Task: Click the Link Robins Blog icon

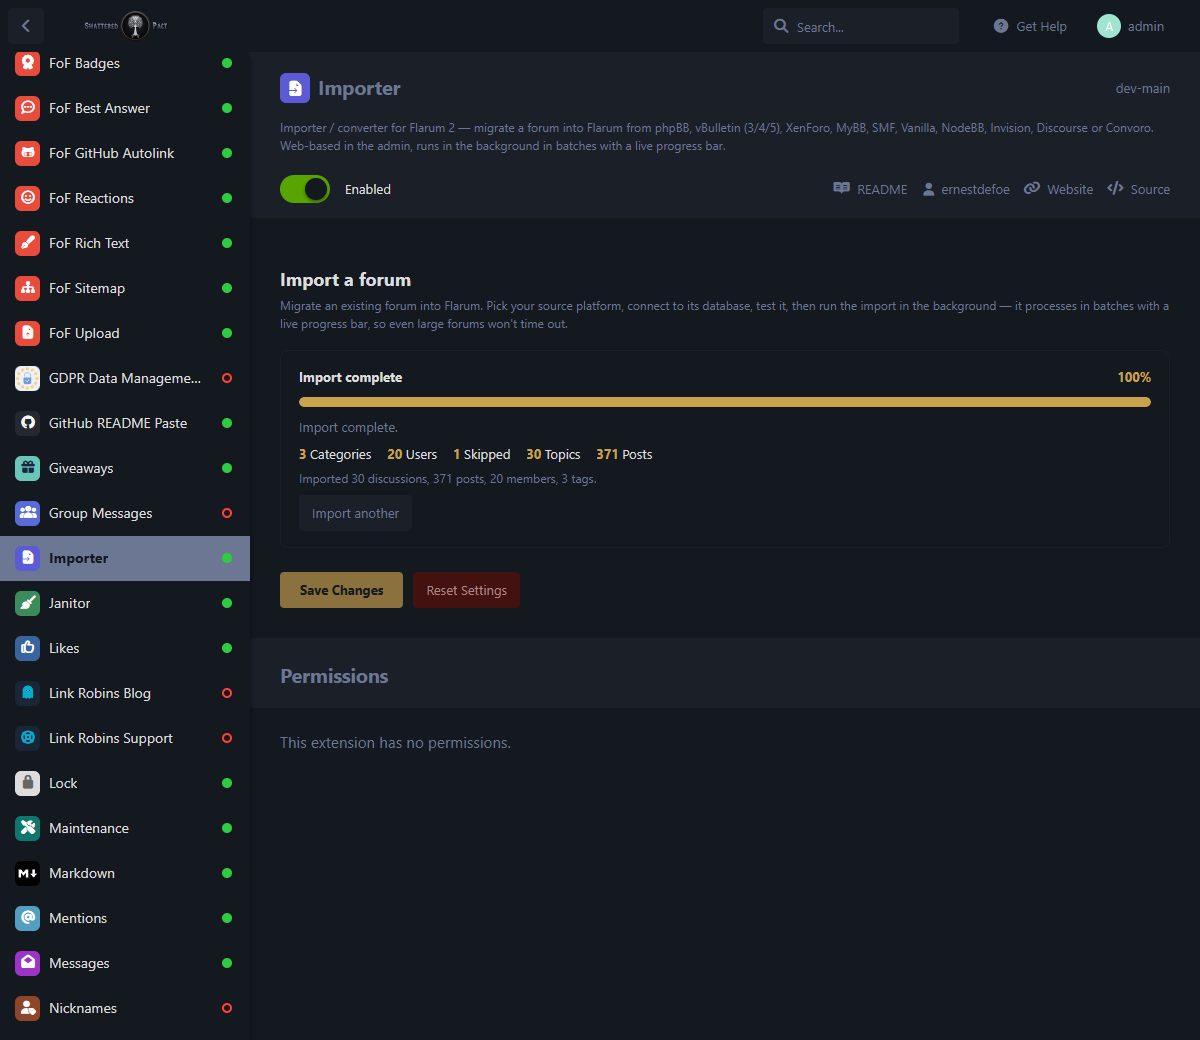Action: 28,693
